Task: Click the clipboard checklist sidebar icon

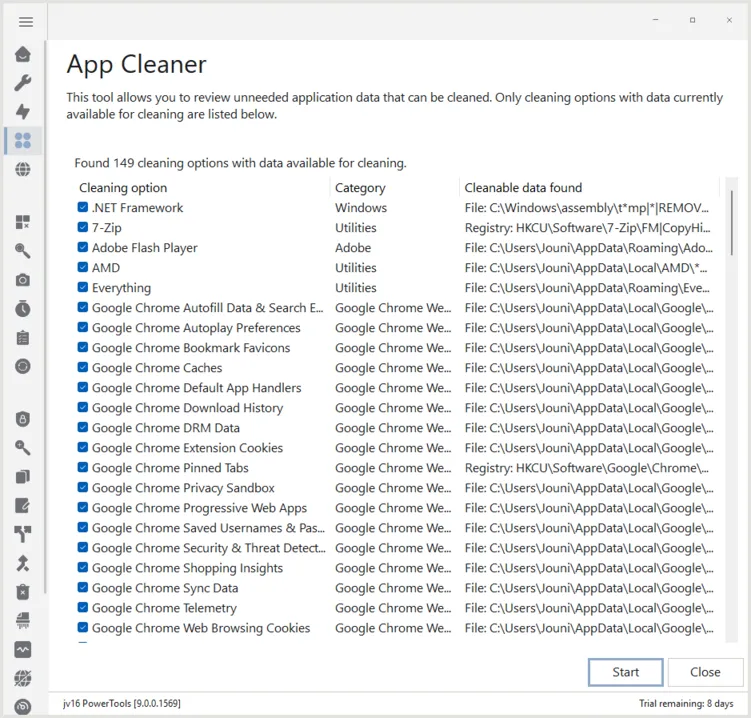Action: 23,338
